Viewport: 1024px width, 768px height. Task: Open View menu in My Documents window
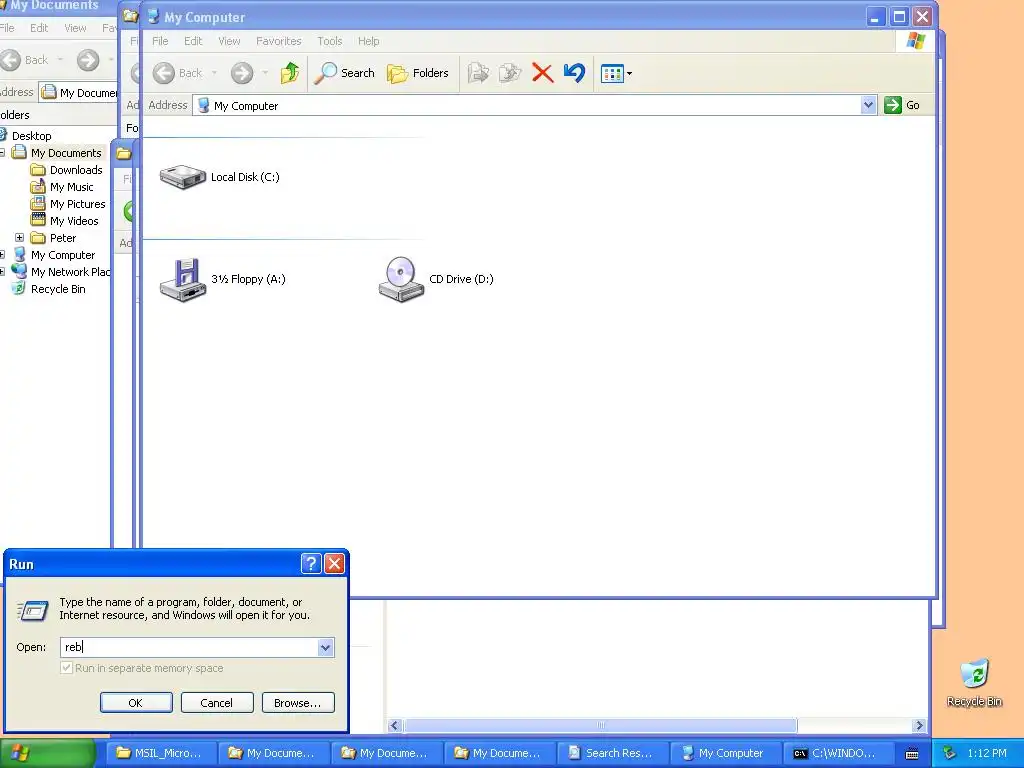point(75,28)
